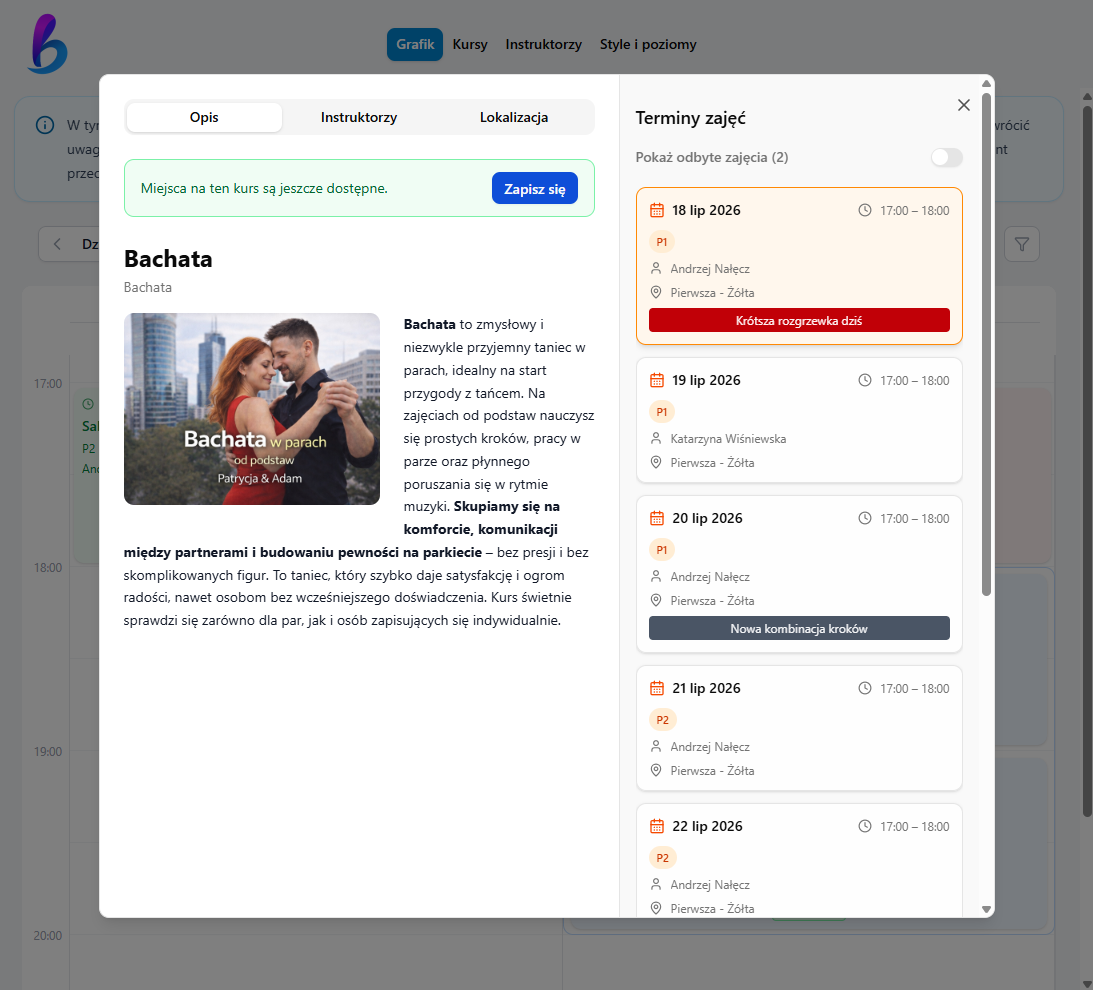Click clock icon on 19 lip card
This screenshot has height=990, width=1093.
(864, 381)
